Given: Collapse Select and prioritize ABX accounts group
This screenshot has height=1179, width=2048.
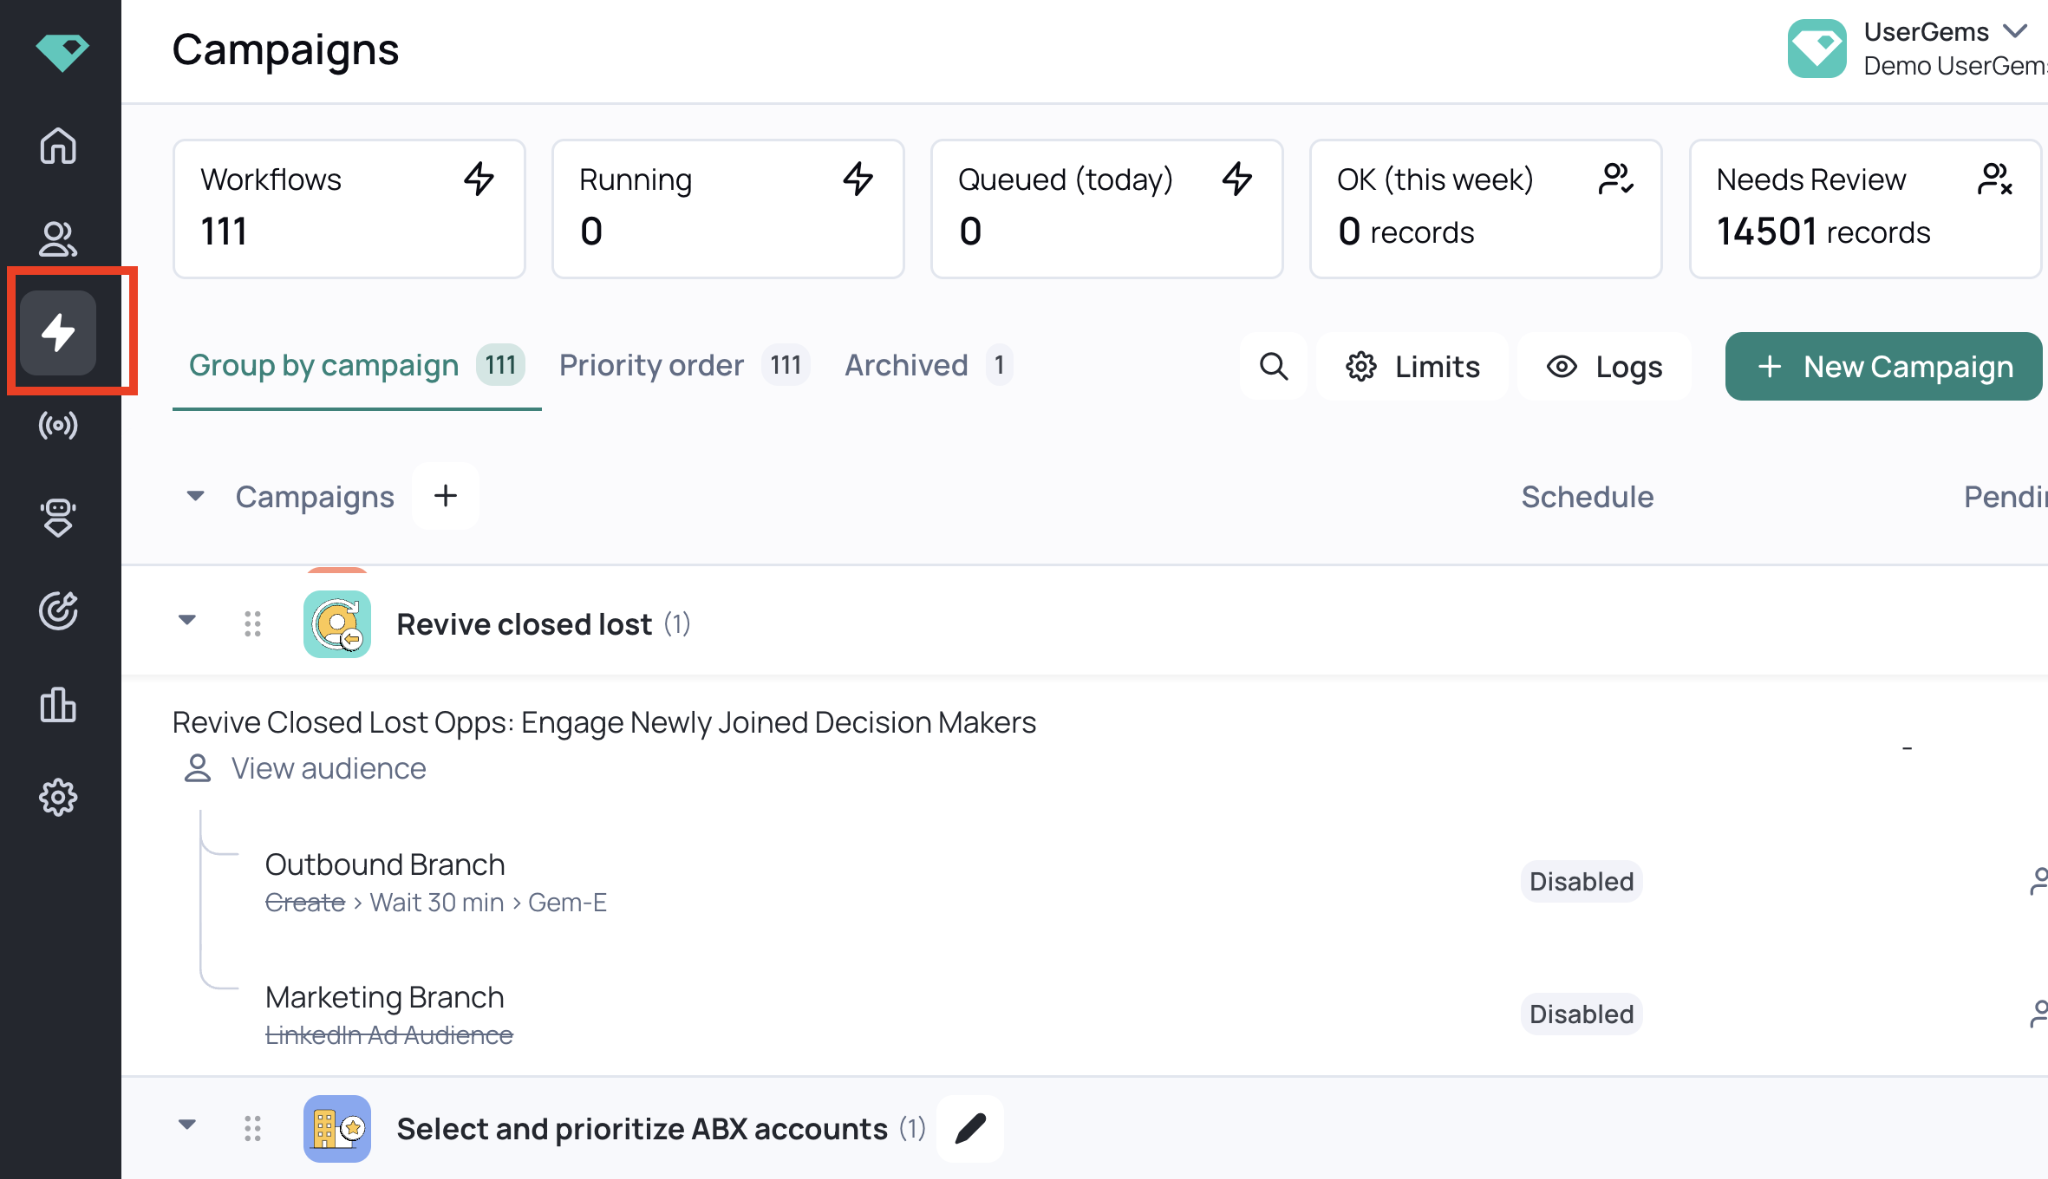Looking at the screenshot, I should [187, 1124].
